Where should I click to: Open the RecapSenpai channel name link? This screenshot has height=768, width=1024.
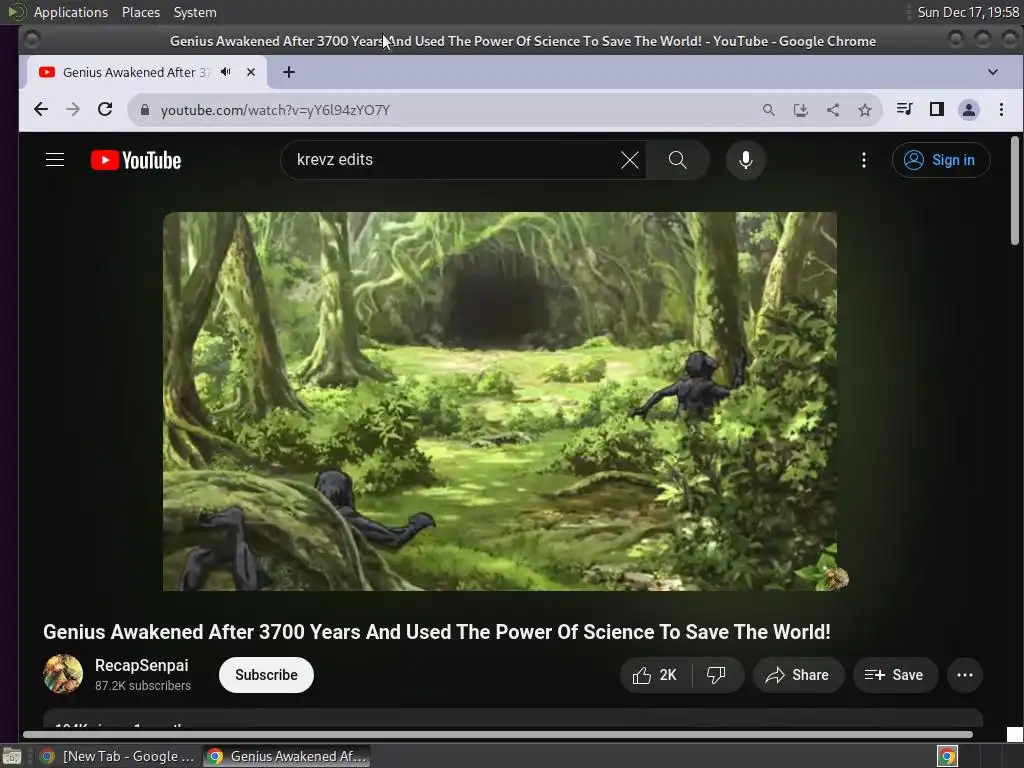[x=142, y=665]
